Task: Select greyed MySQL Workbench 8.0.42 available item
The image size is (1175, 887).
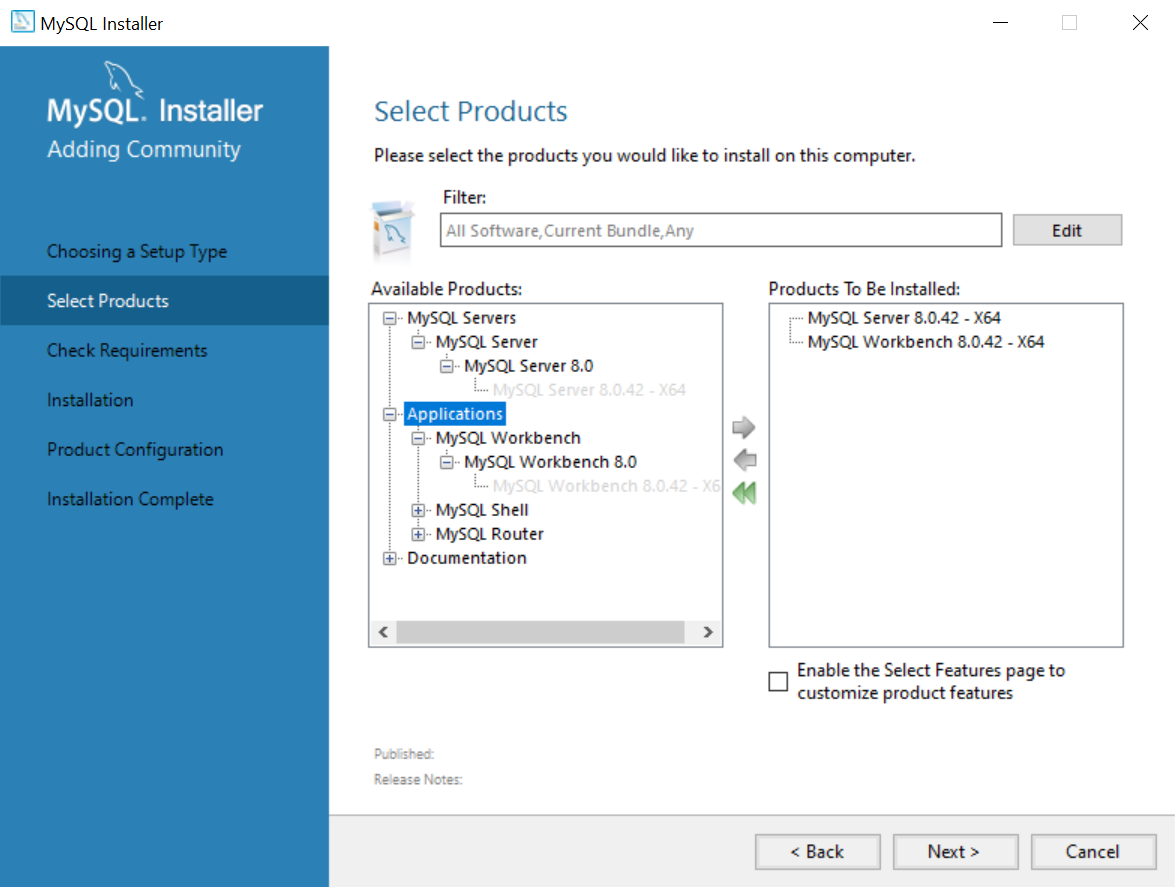Action: coord(606,485)
